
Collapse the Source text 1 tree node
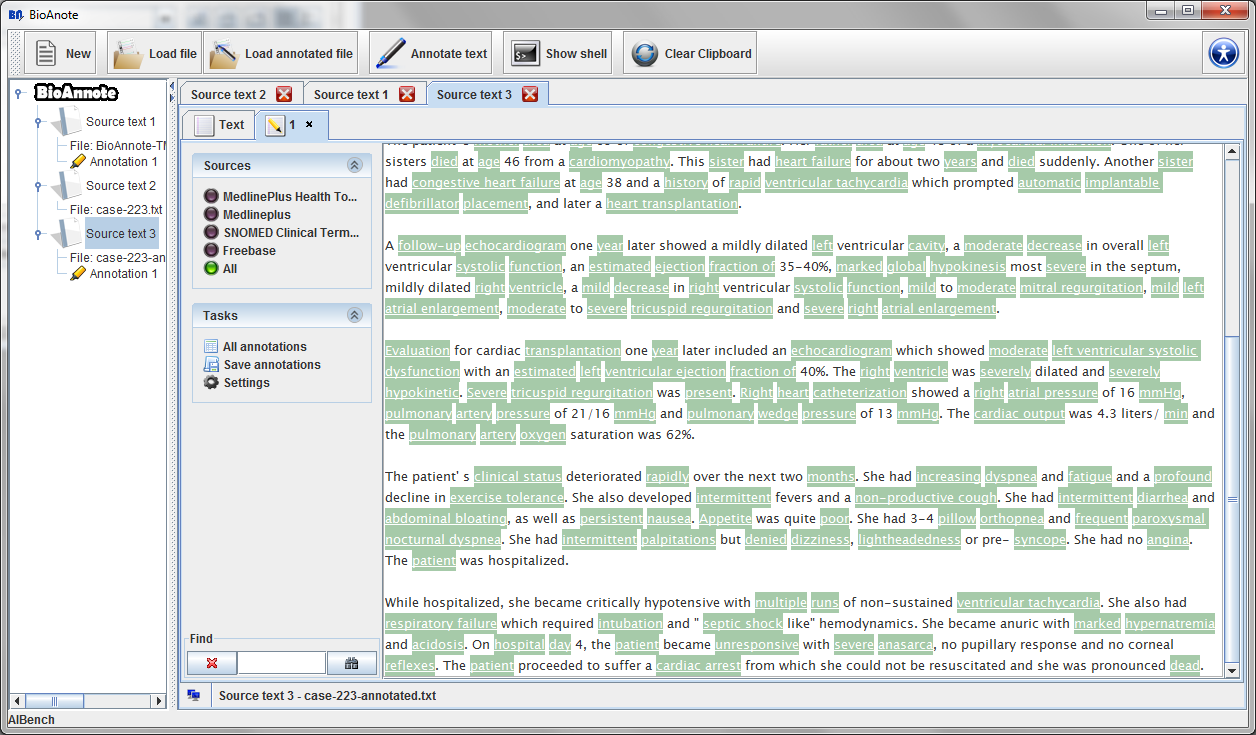click(x=39, y=122)
